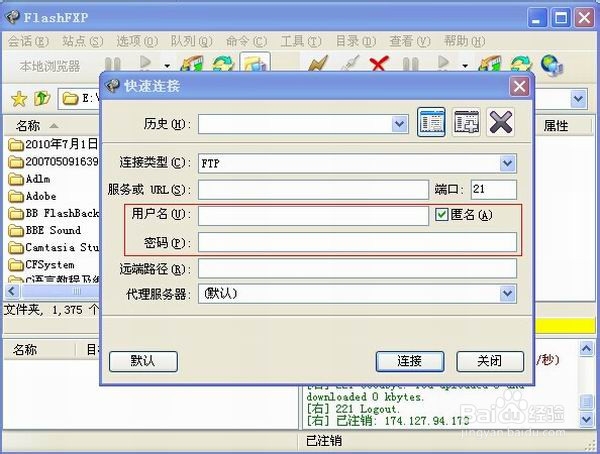The height and width of the screenshot is (454, 600).
Task: Open the 命令(C) menu
Action: pos(246,41)
